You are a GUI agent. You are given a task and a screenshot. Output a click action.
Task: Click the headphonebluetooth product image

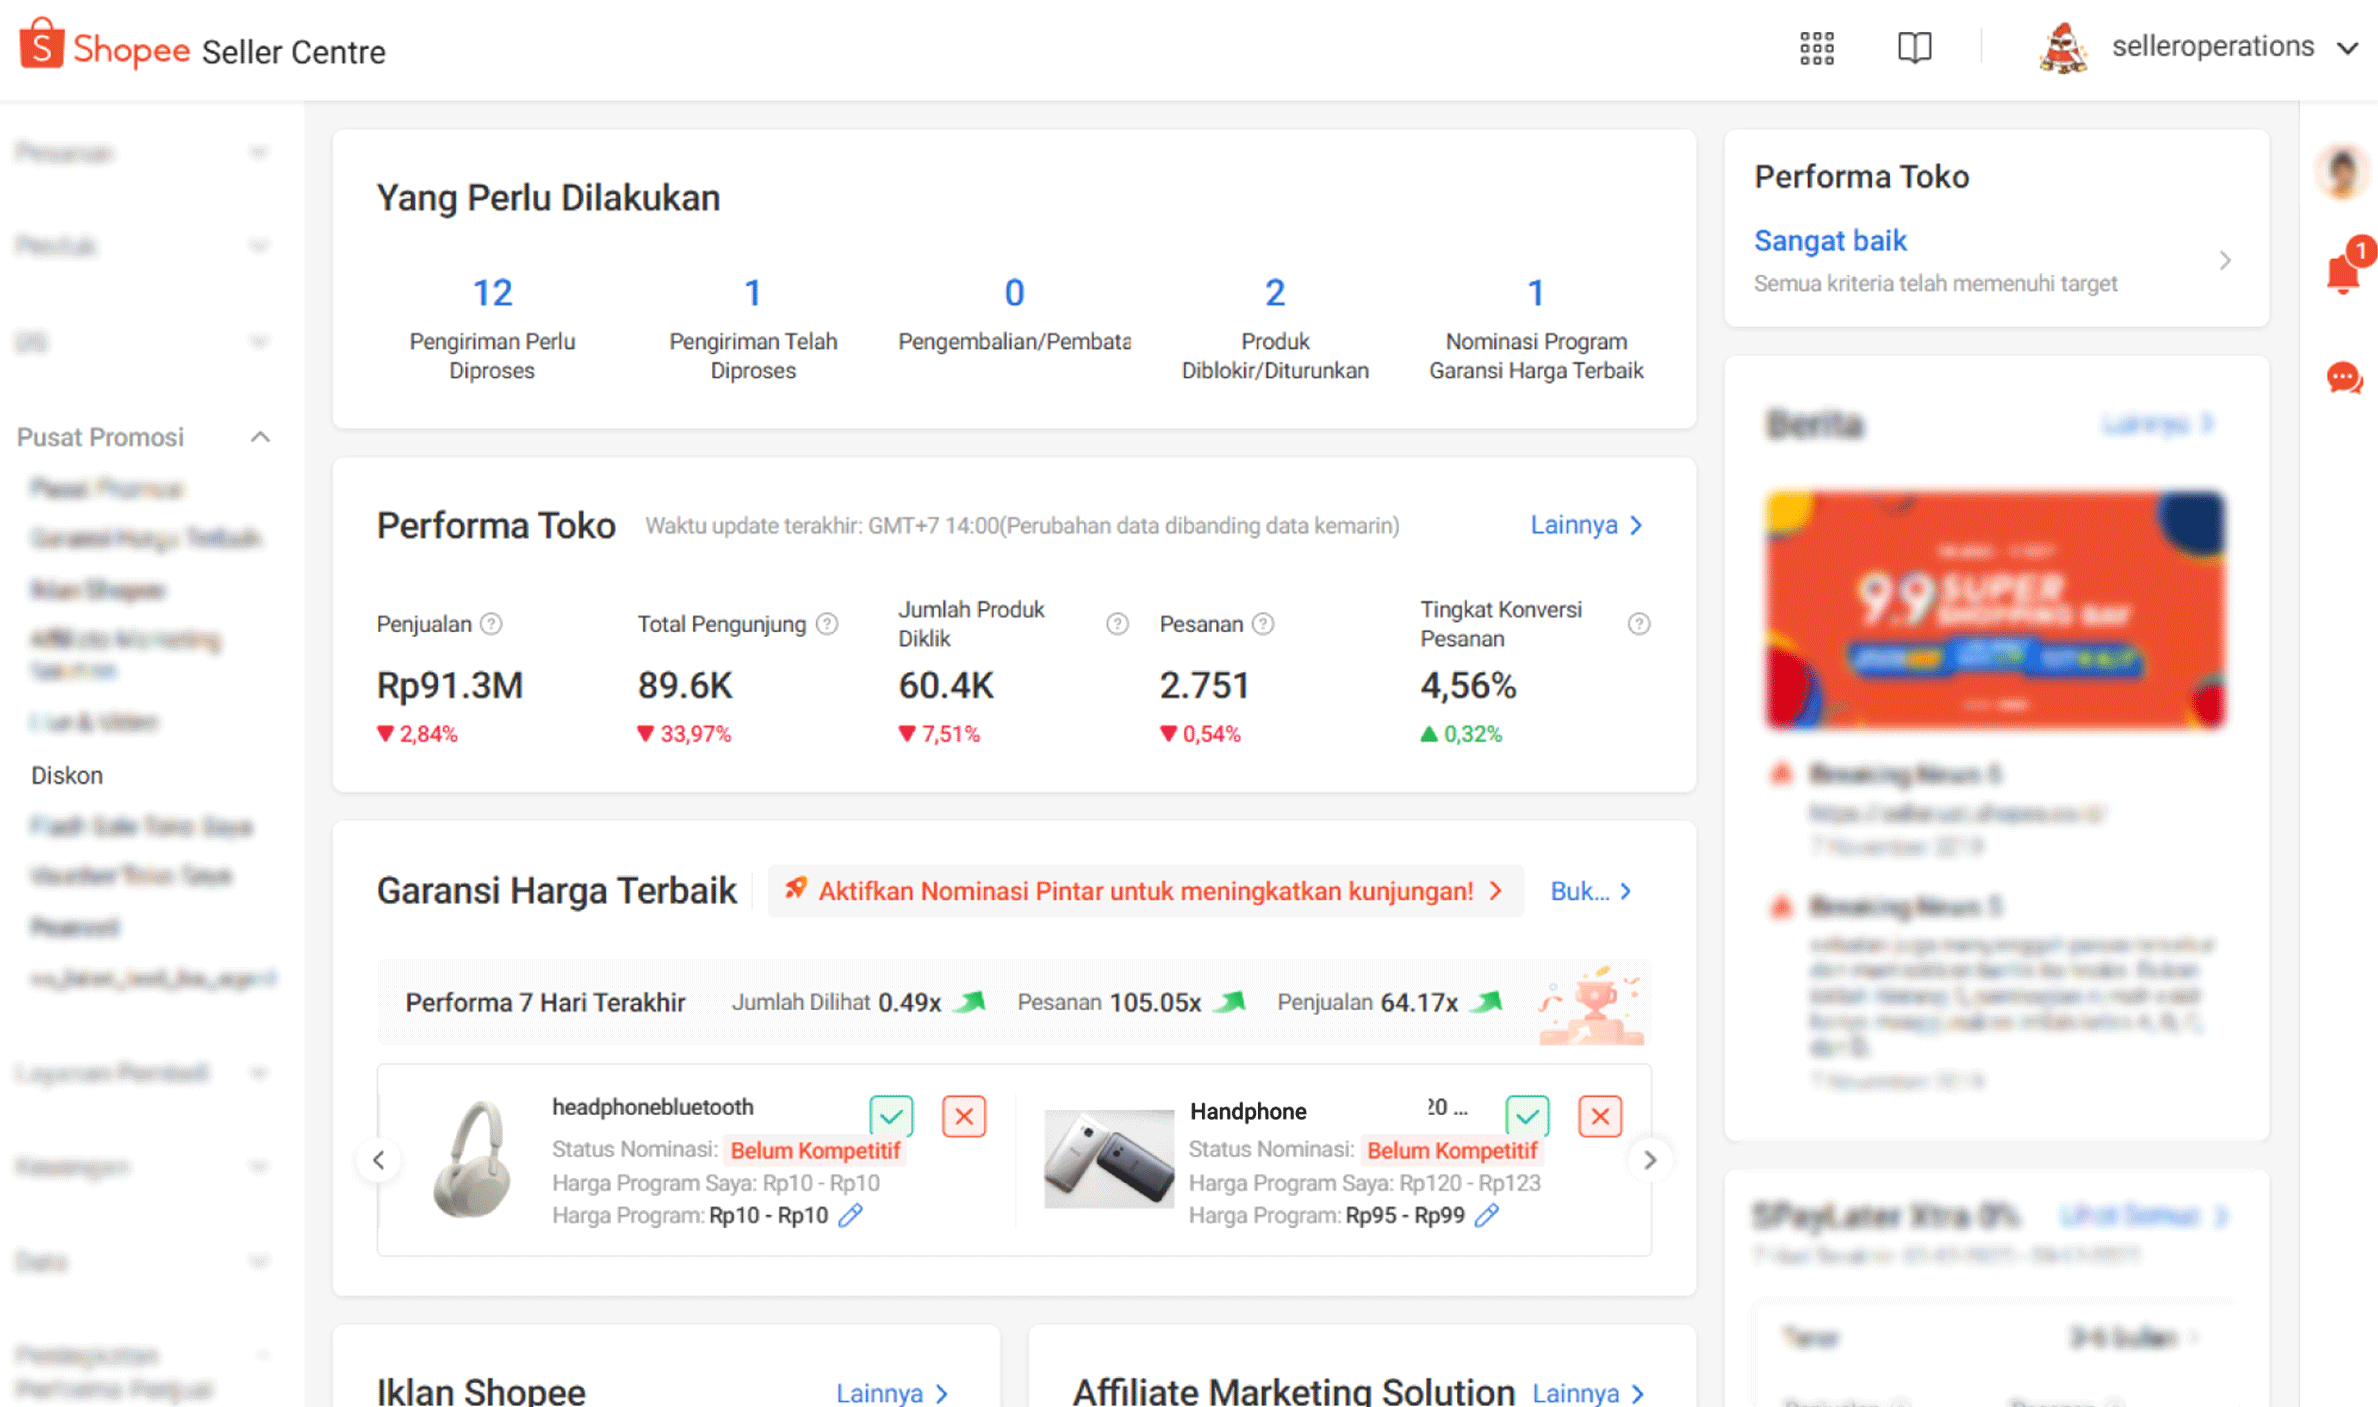[x=472, y=1160]
